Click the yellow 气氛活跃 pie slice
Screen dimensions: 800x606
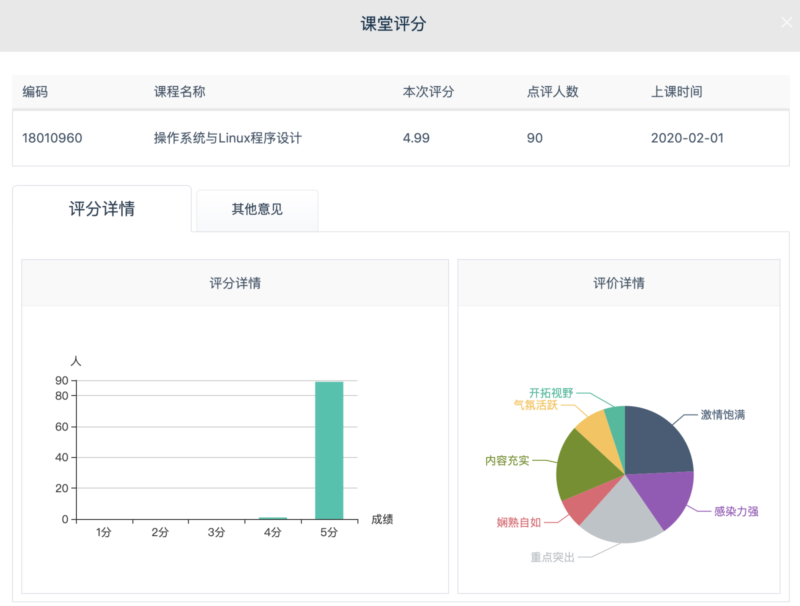592,425
